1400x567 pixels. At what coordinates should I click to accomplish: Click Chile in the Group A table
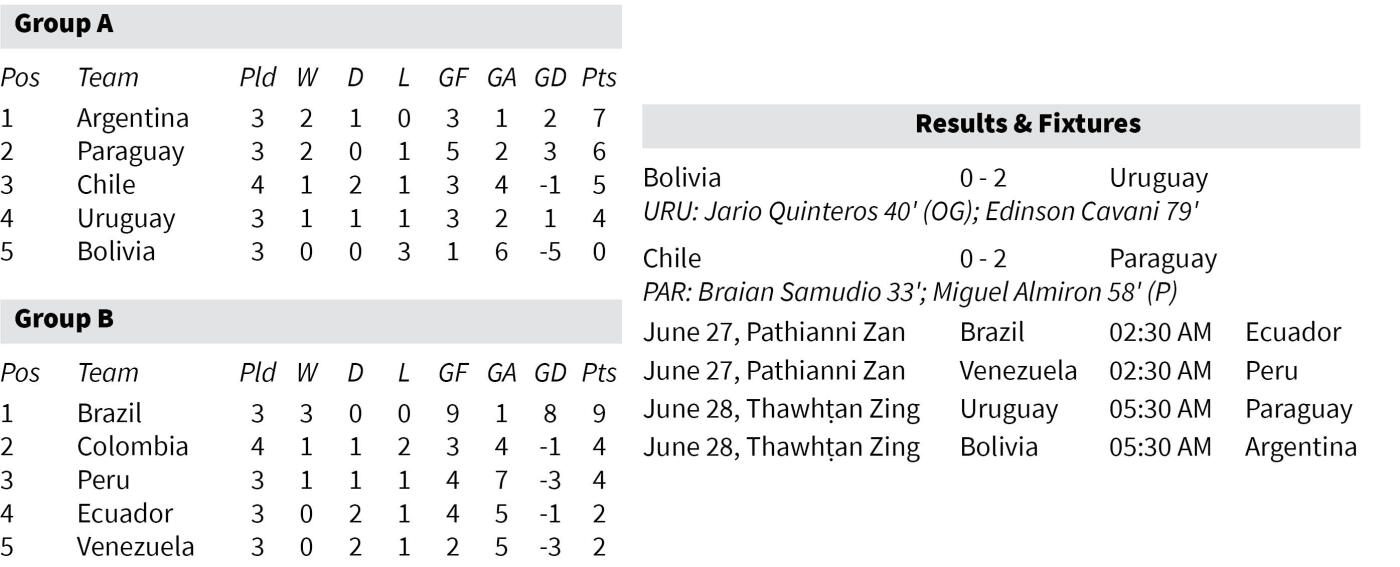(106, 185)
